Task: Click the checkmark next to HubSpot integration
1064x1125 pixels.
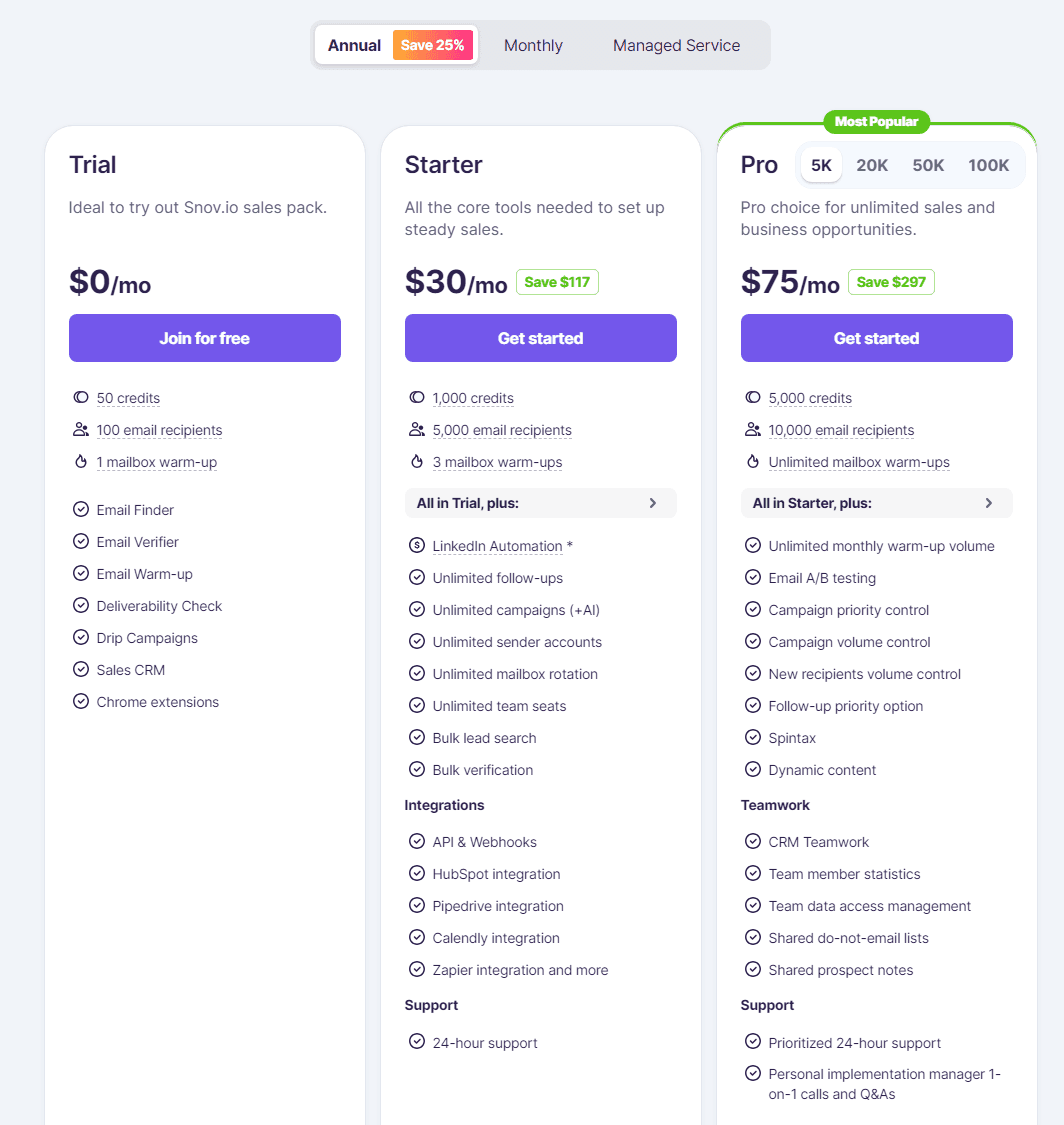Action: (x=417, y=873)
